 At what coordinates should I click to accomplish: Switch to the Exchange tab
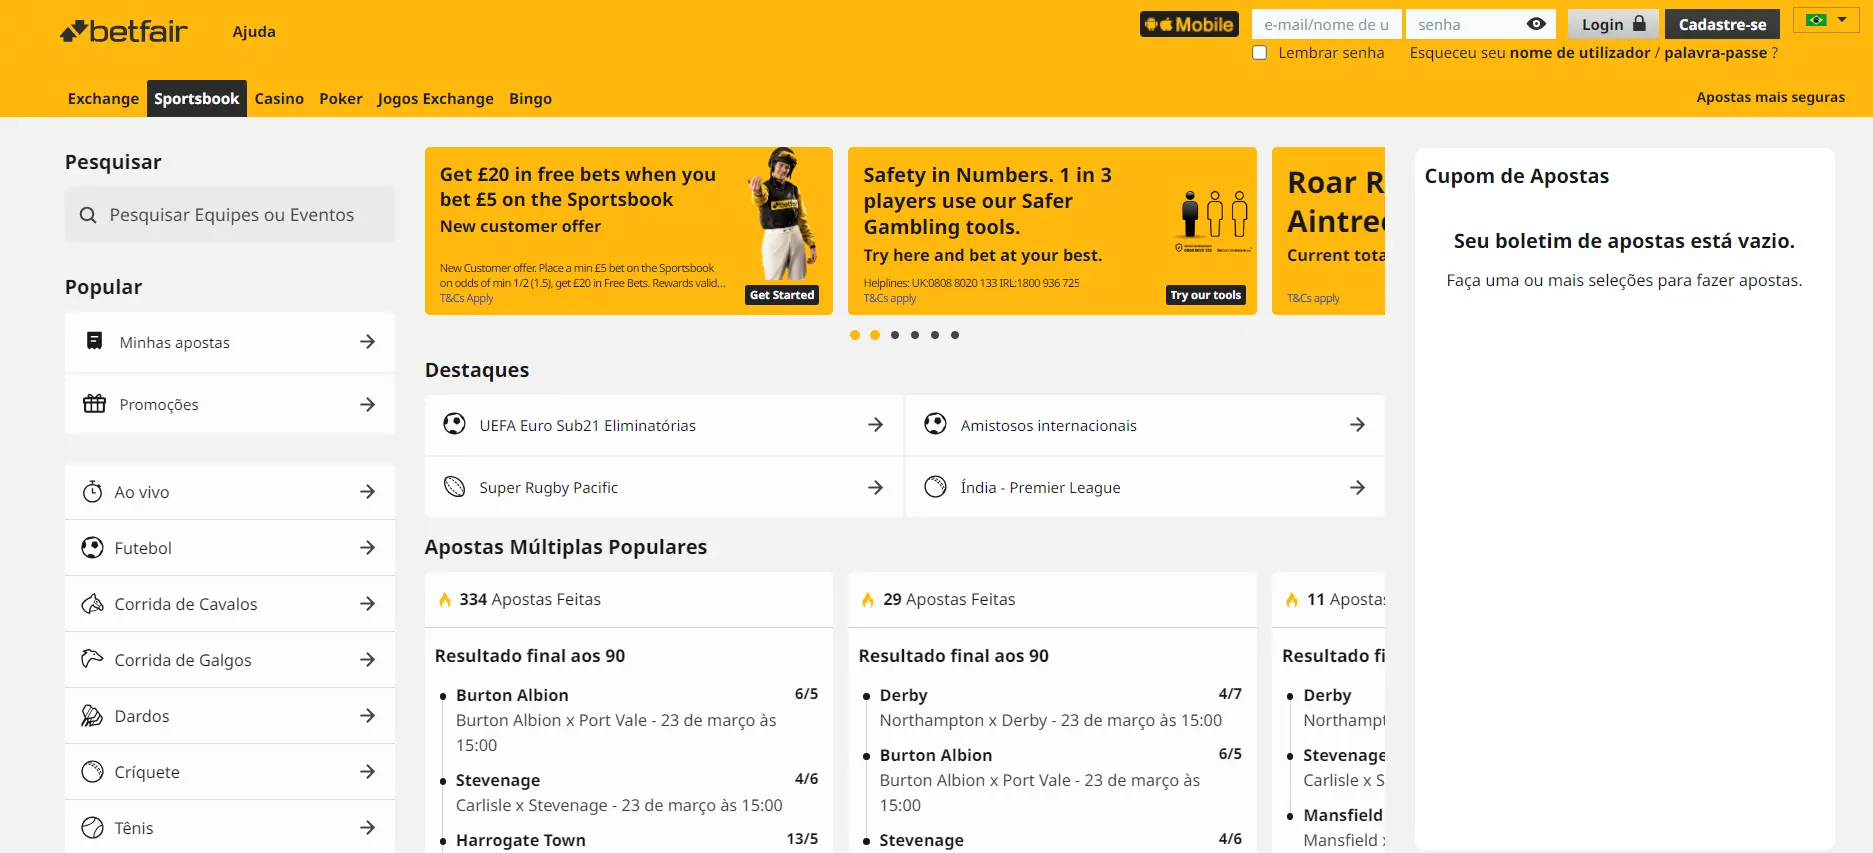point(103,98)
